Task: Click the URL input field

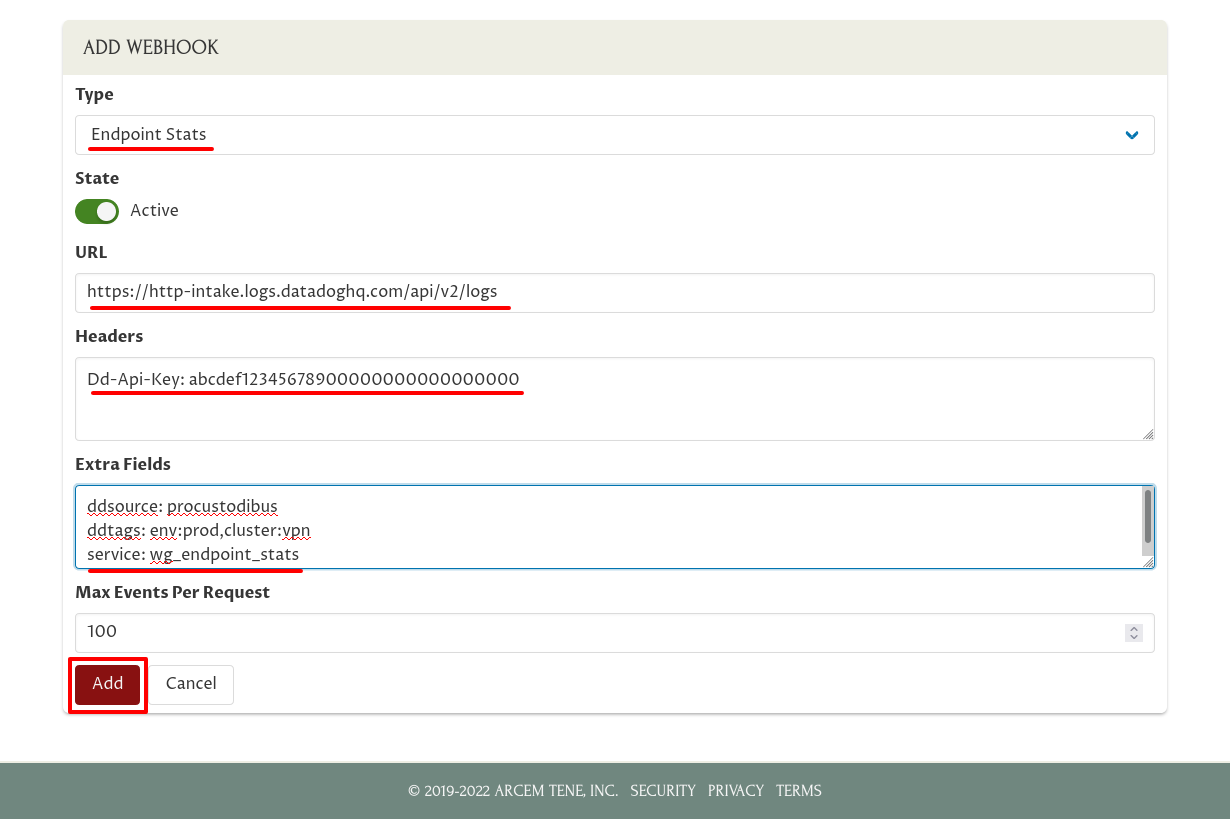Action: pos(614,293)
